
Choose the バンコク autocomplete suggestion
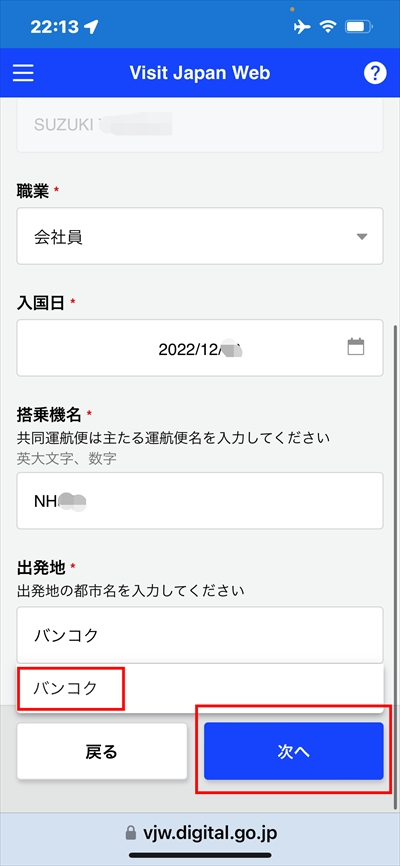tap(200, 688)
